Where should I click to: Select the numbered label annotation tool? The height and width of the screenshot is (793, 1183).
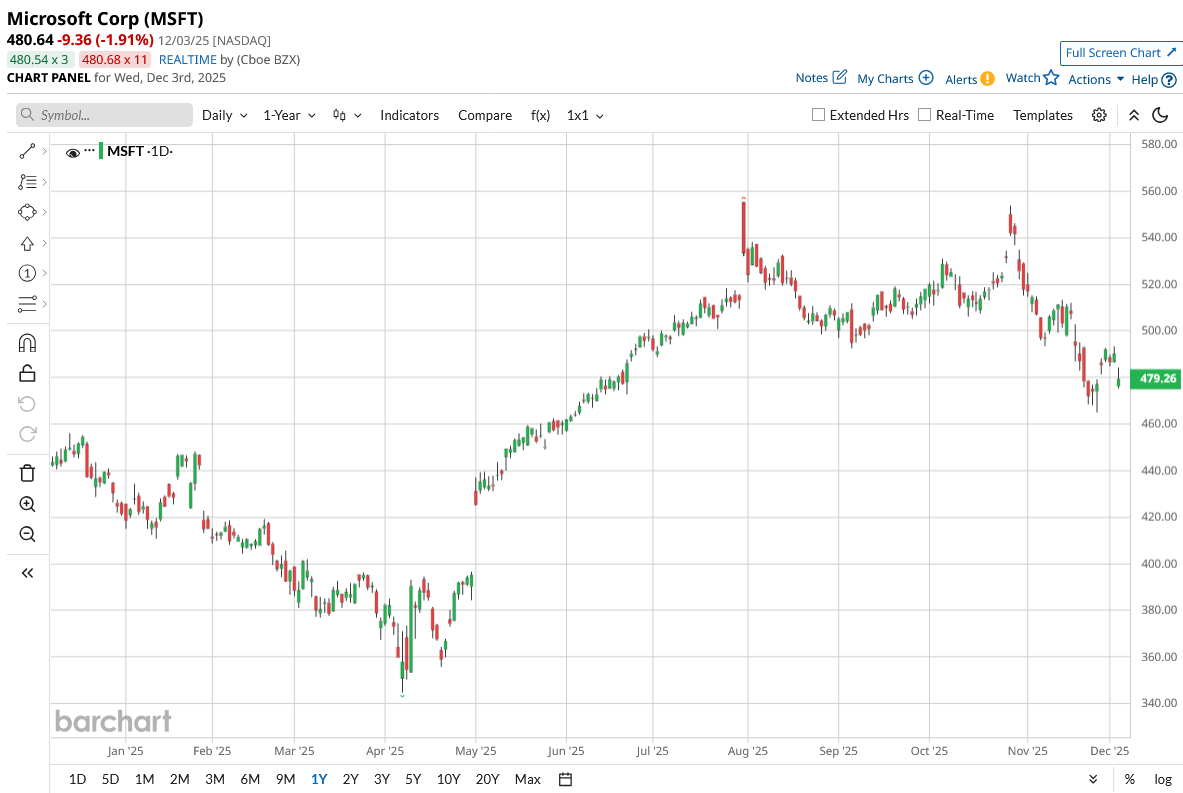point(27,273)
